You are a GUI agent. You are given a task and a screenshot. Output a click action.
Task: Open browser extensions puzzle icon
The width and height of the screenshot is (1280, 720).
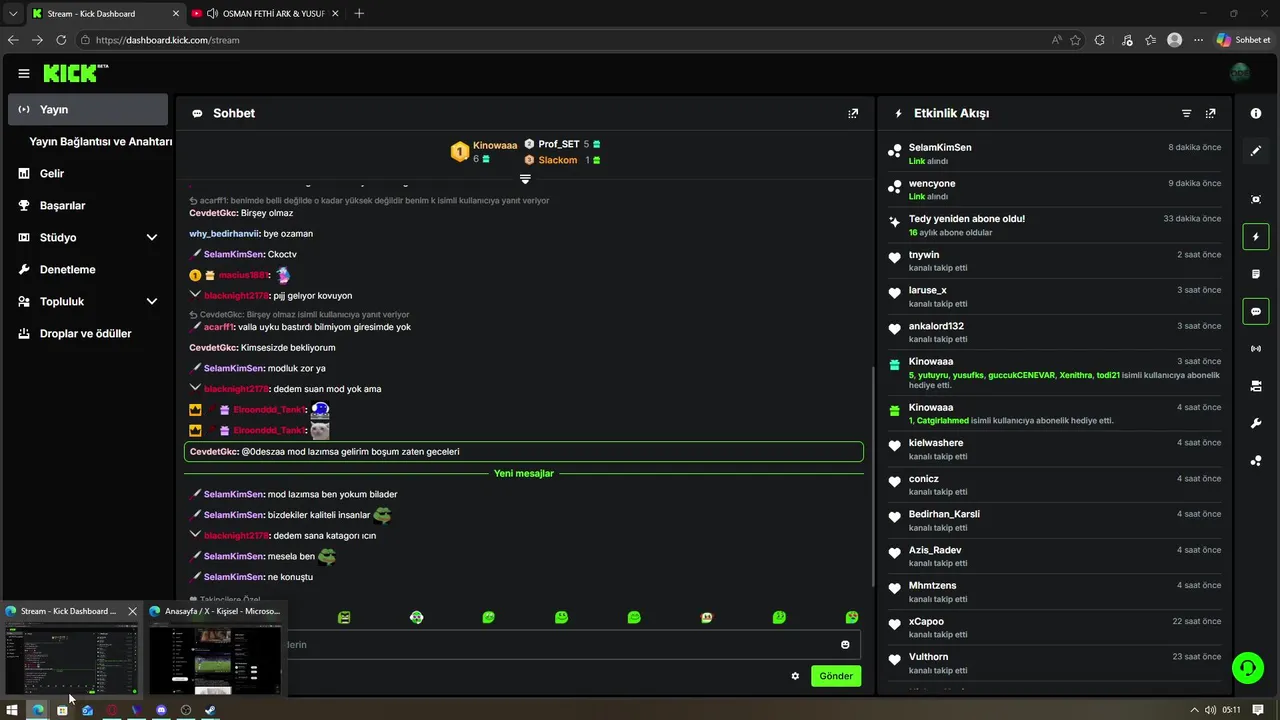coord(1100,40)
